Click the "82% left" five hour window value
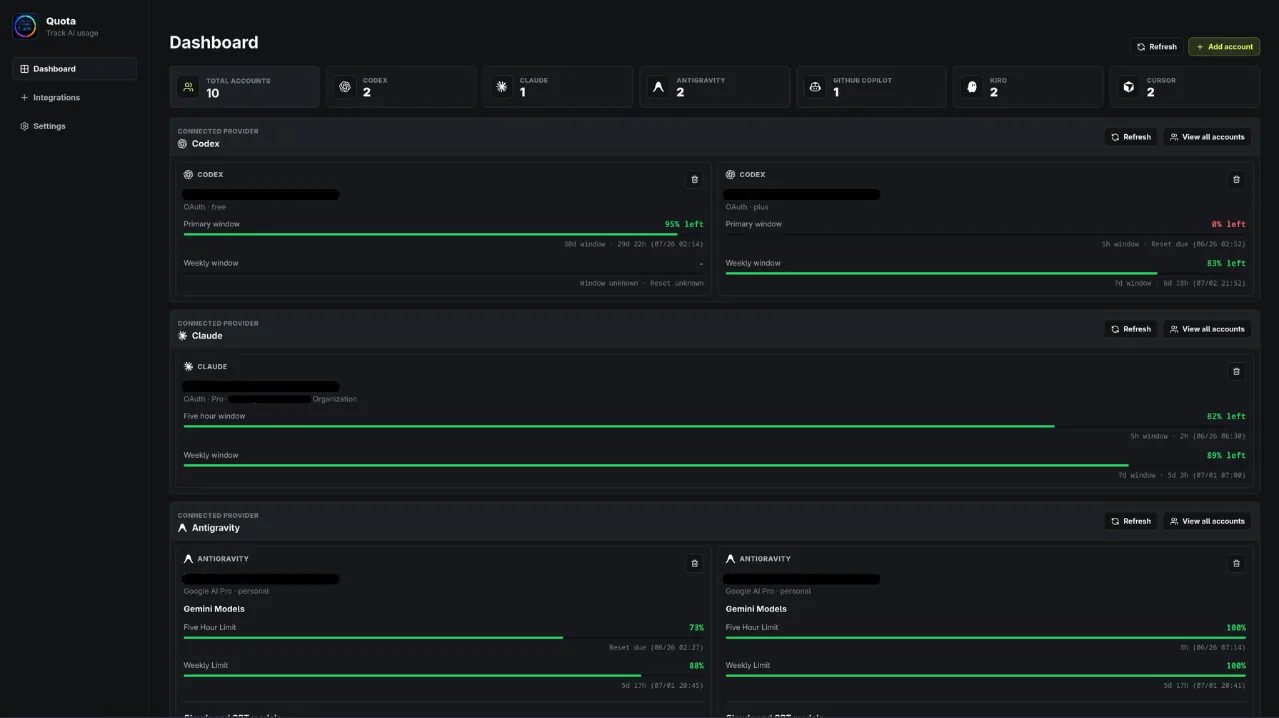 1226,416
